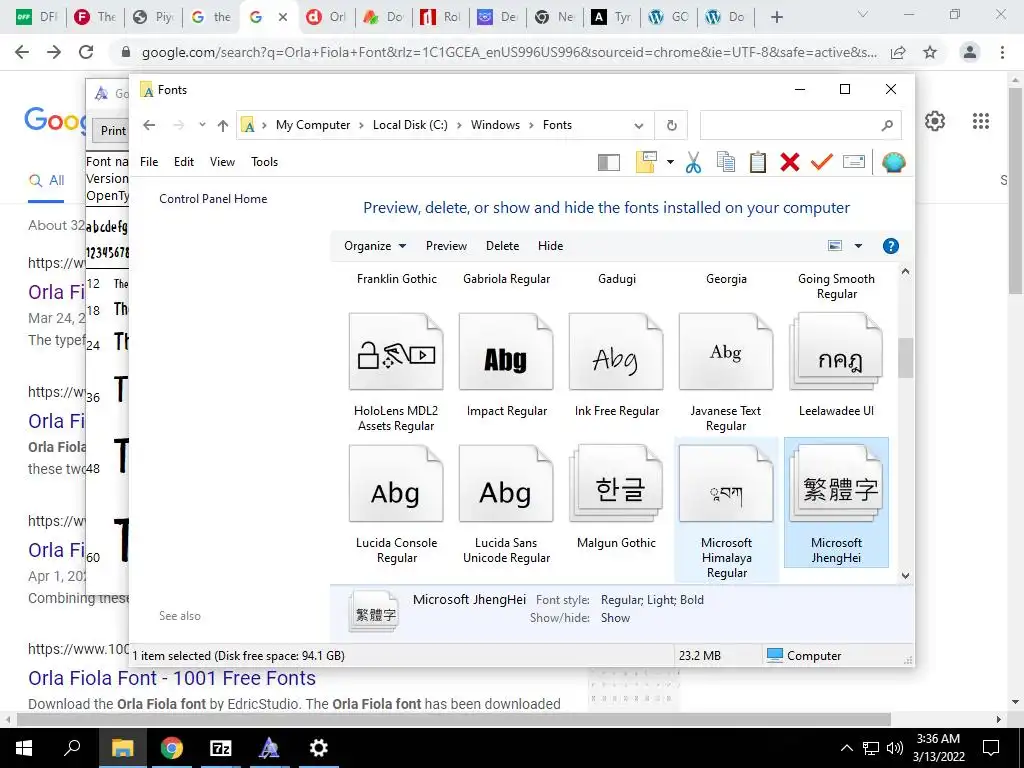Click the Copy icon in Fonts toolbar
Image resolution: width=1024 pixels, height=768 pixels.
coord(726,162)
